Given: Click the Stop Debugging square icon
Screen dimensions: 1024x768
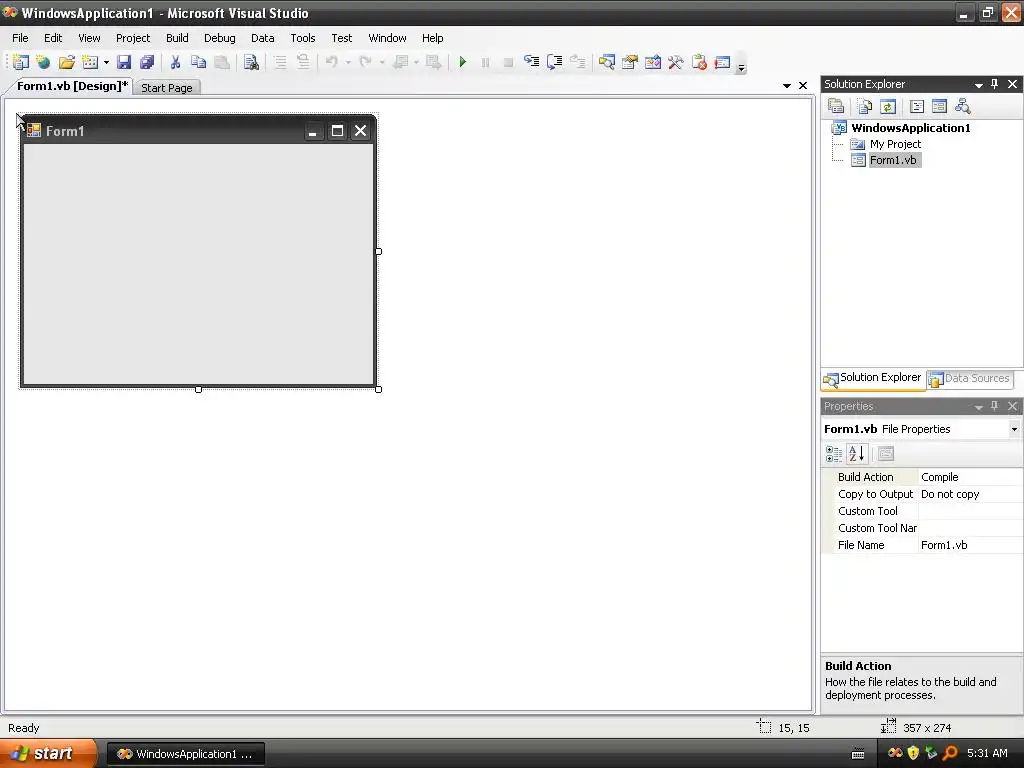Looking at the screenshot, I should pos(508,62).
